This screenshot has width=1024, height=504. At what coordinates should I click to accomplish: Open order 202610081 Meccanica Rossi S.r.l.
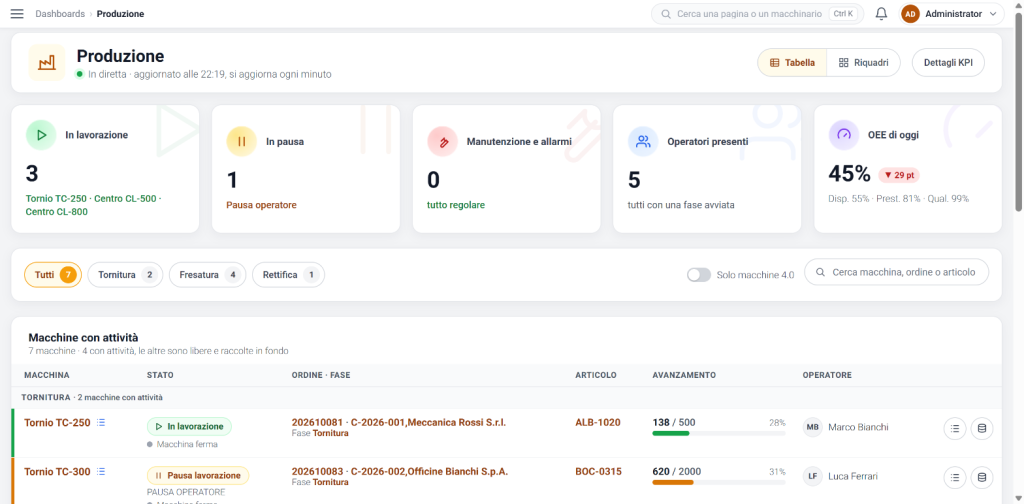tap(399, 422)
